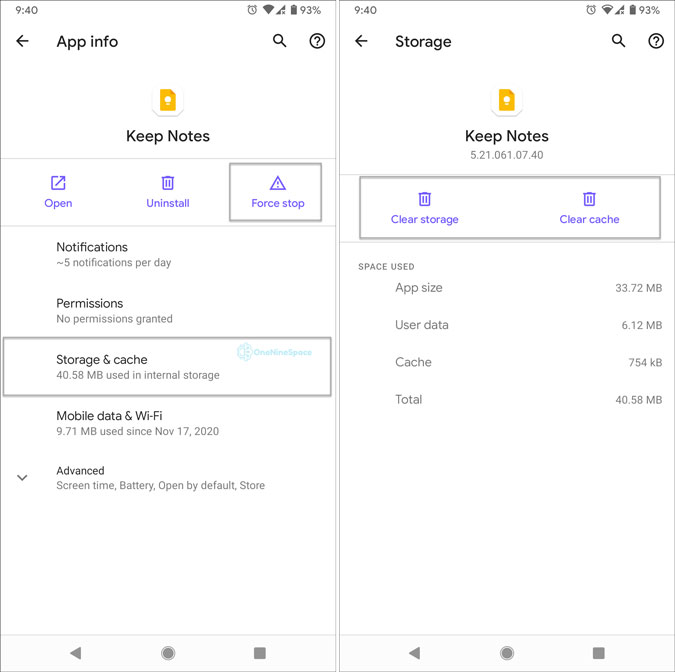Open help on Storage screen
675x672 pixels.
656,41
